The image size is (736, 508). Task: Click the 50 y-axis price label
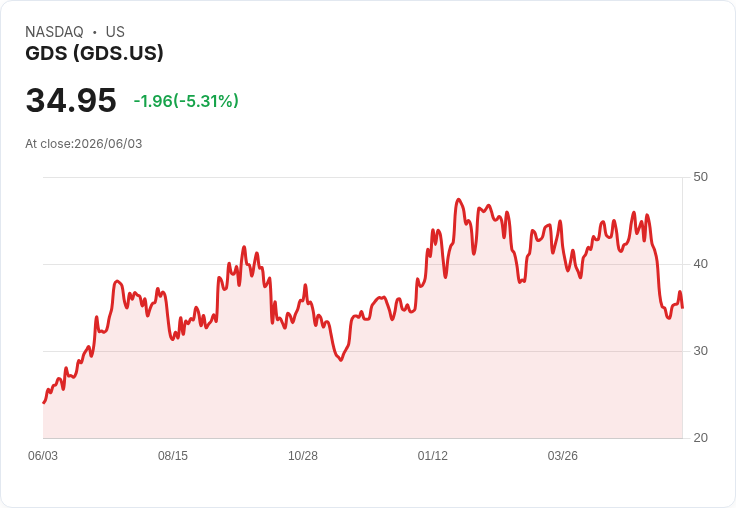700,177
